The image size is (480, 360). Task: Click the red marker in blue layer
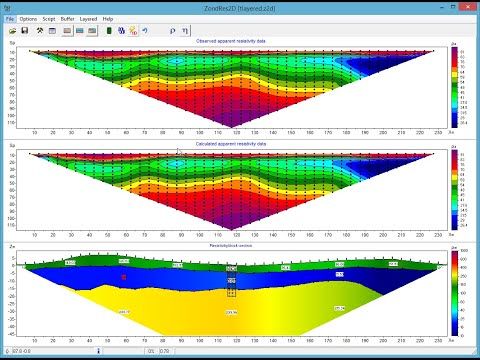click(124, 277)
